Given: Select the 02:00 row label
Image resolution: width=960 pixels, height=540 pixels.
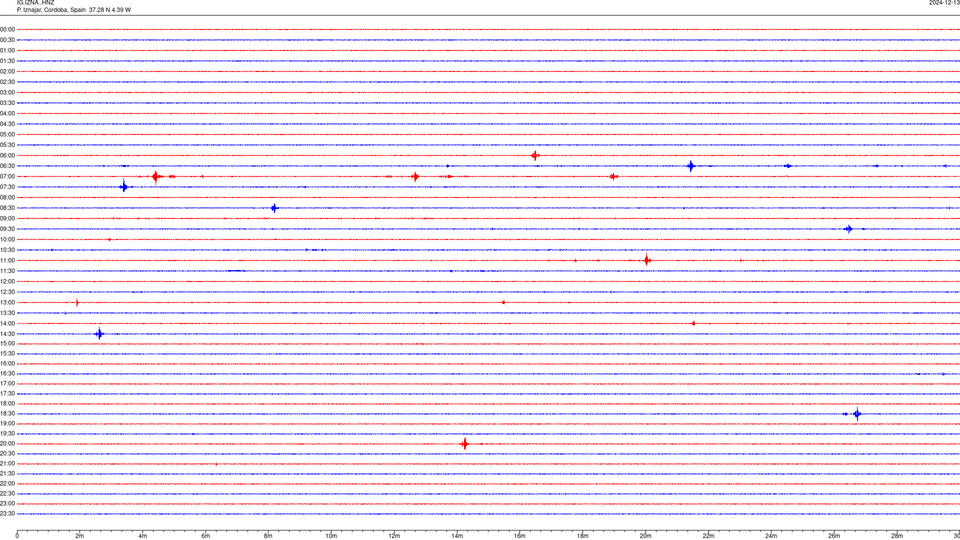Looking at the screenshot, I should tap(7, 72).
